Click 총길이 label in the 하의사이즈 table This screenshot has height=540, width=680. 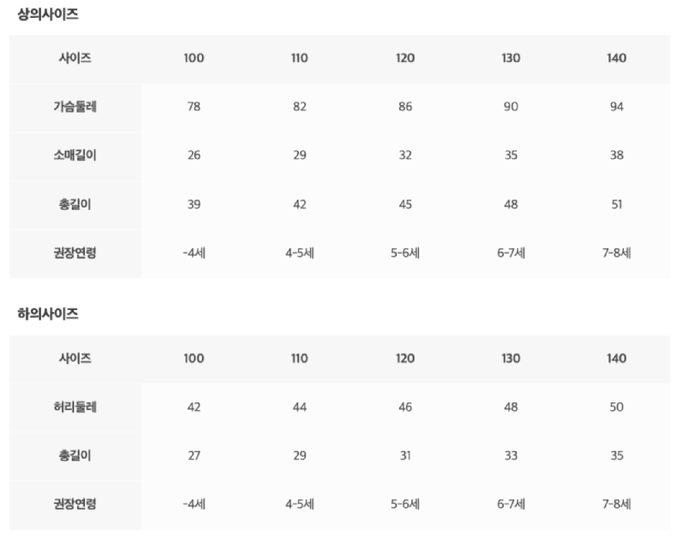coord(75,456)
